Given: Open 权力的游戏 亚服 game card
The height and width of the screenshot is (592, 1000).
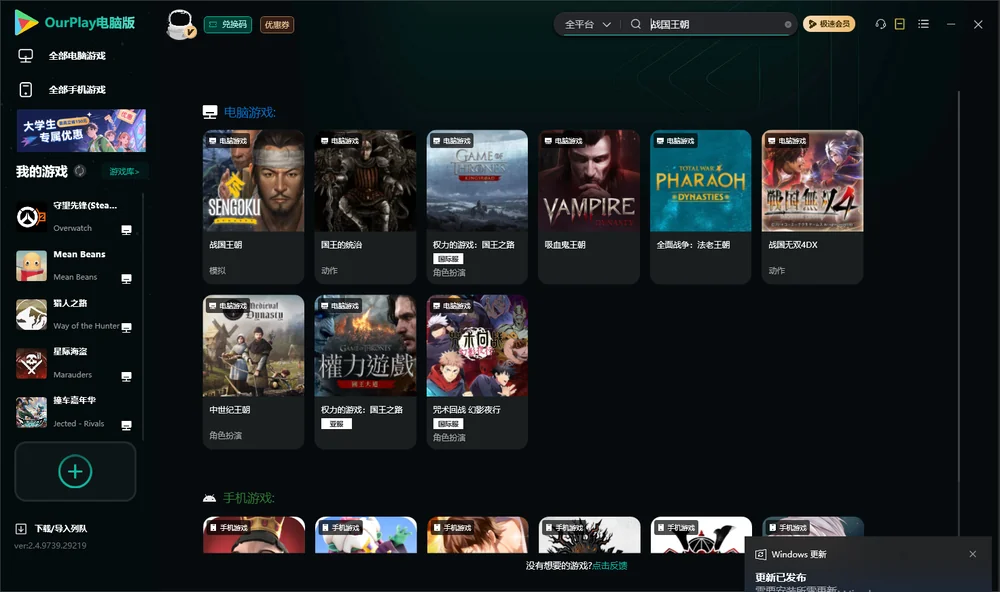Looking at the screenshot, I should (365, 372).
